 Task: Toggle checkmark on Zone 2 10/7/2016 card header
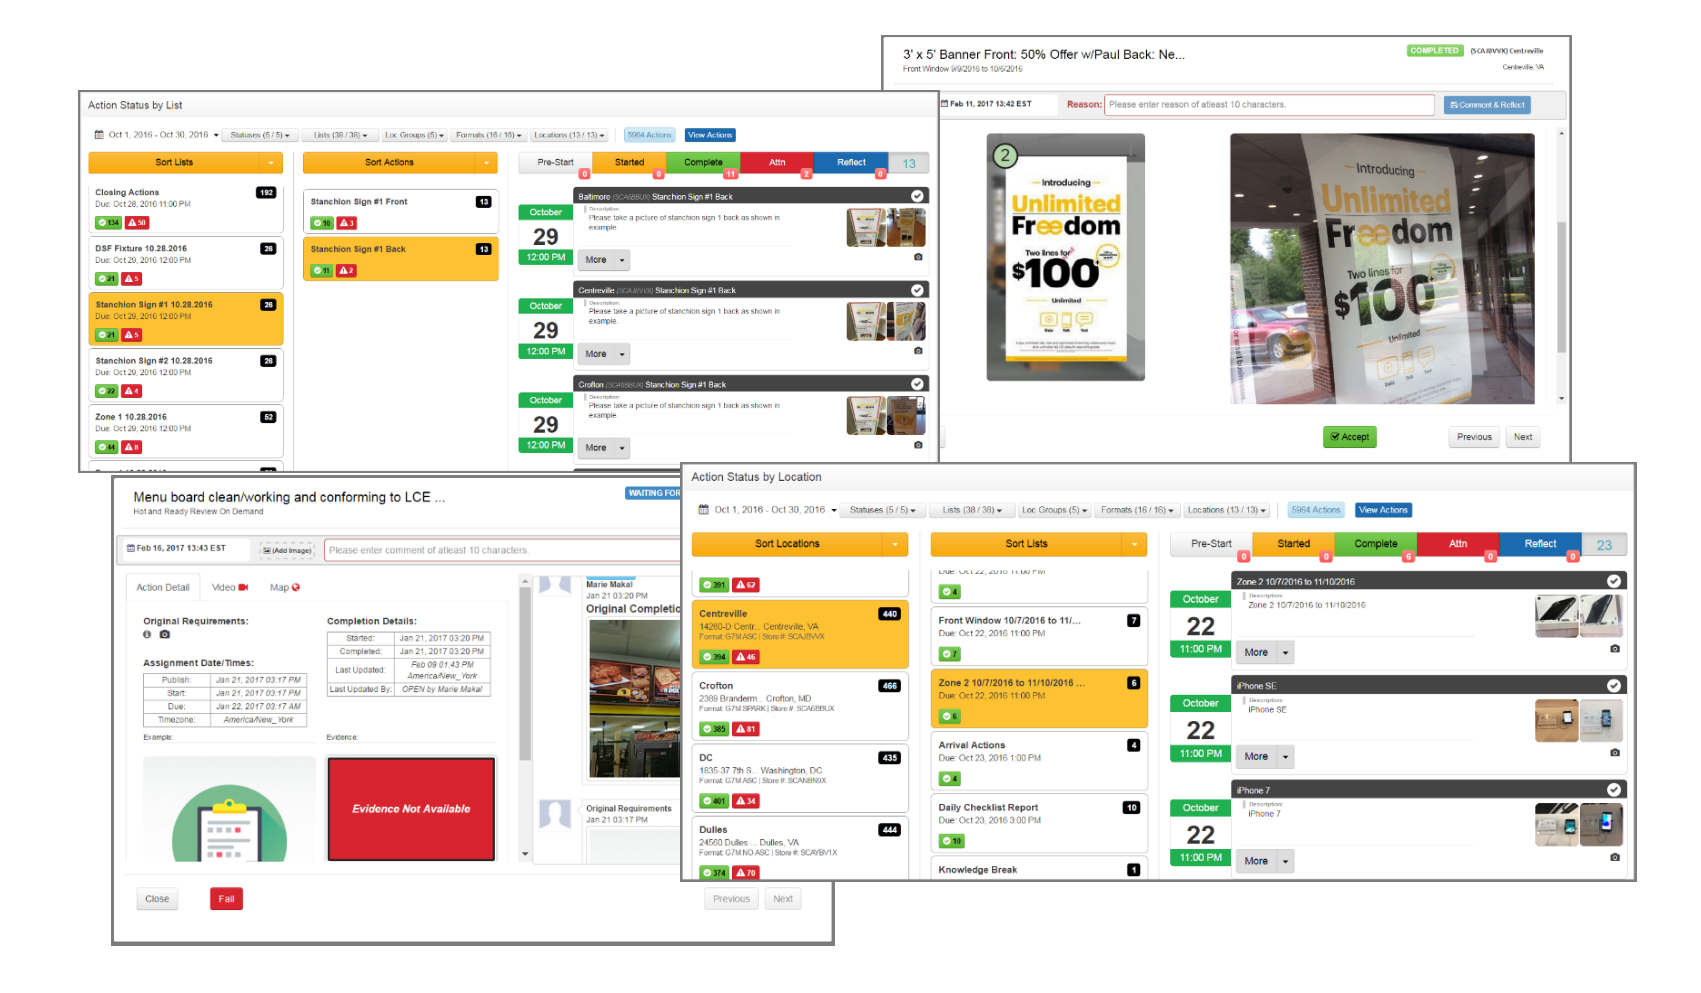click(x=1614, y=581)
